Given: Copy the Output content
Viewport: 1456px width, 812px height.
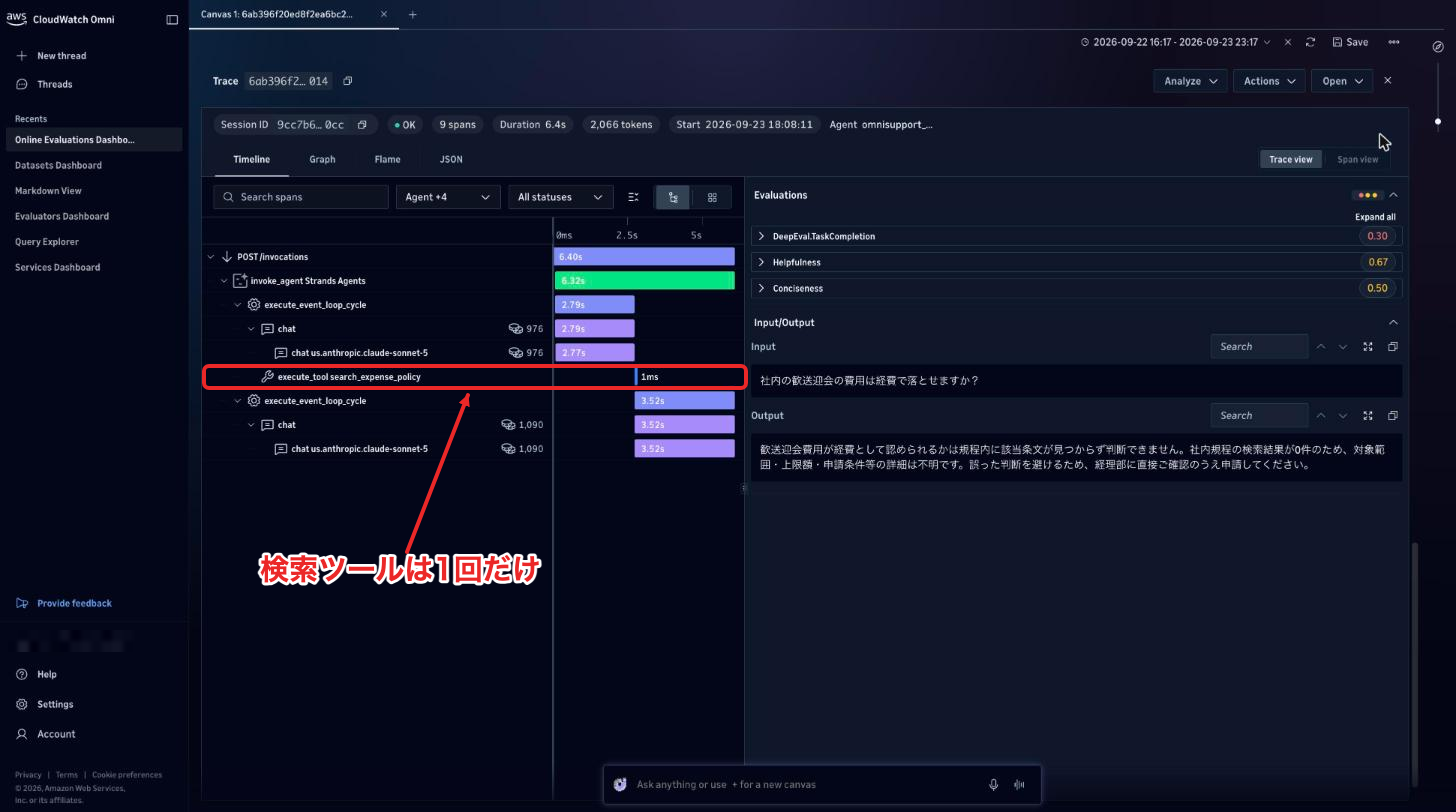Looking at the screenshot, I should (x=1392, y=415).
